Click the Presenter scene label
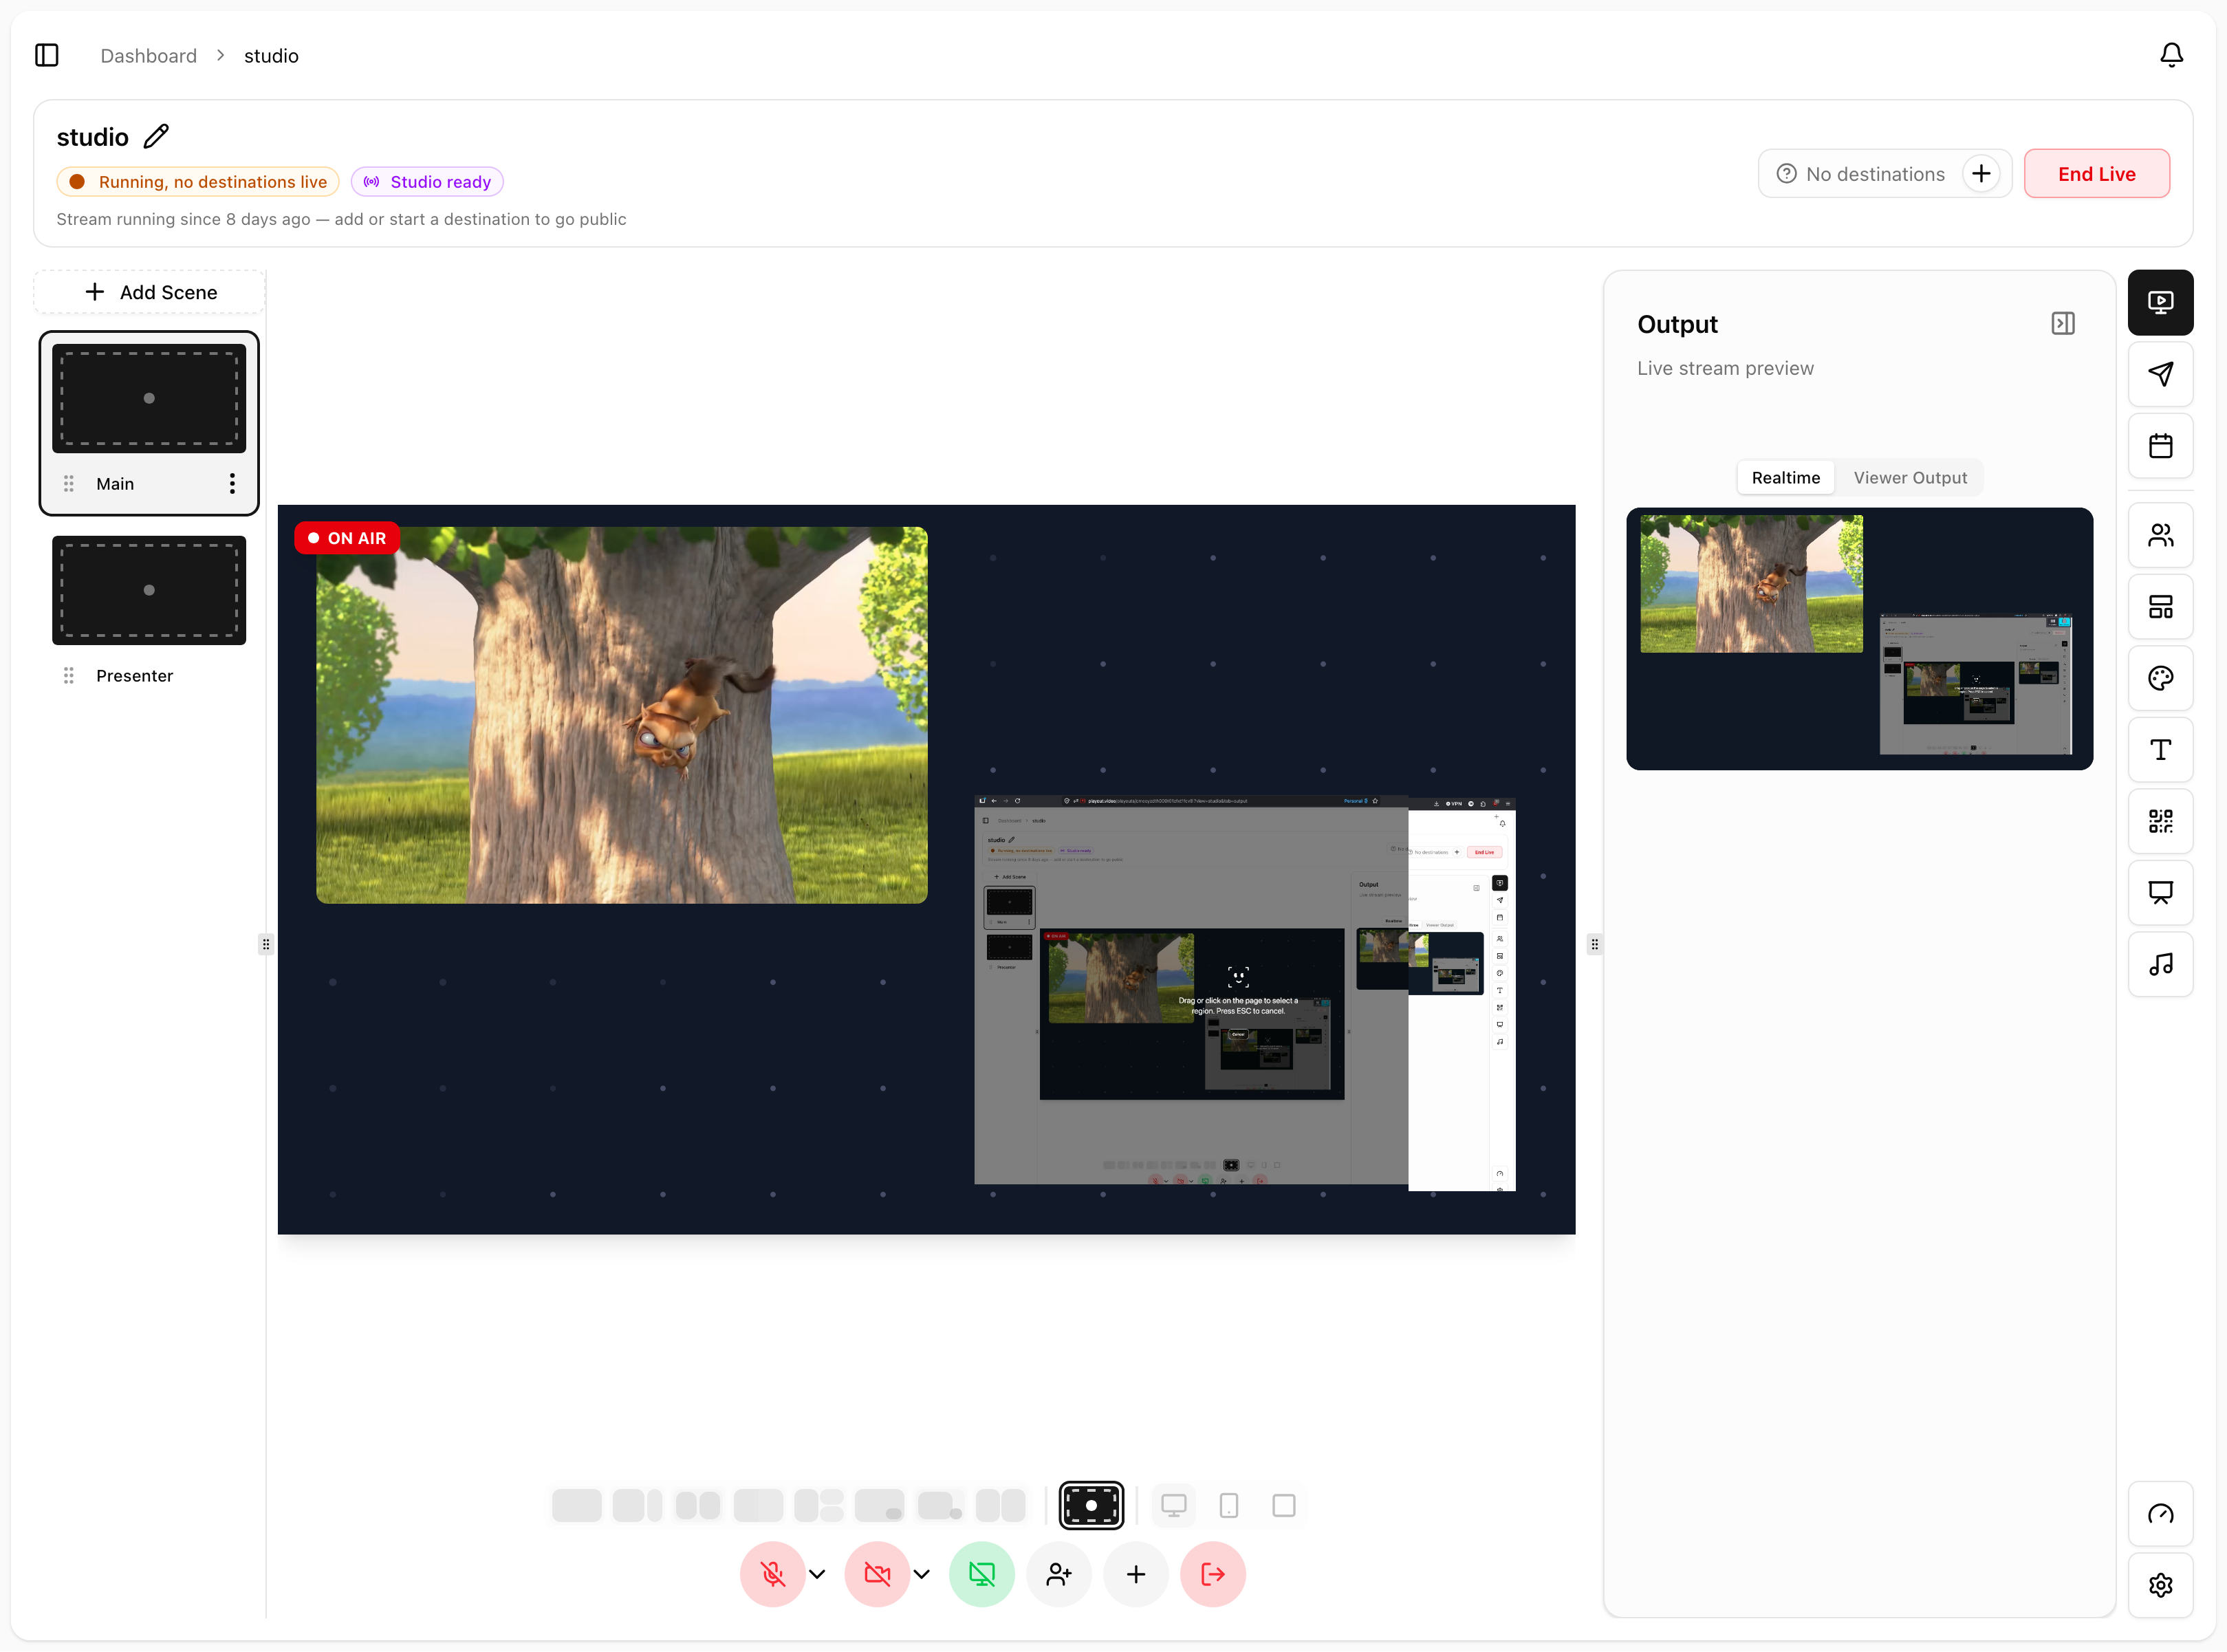2227x1652 pixels. pyautogui.click(x=135, y=676)
